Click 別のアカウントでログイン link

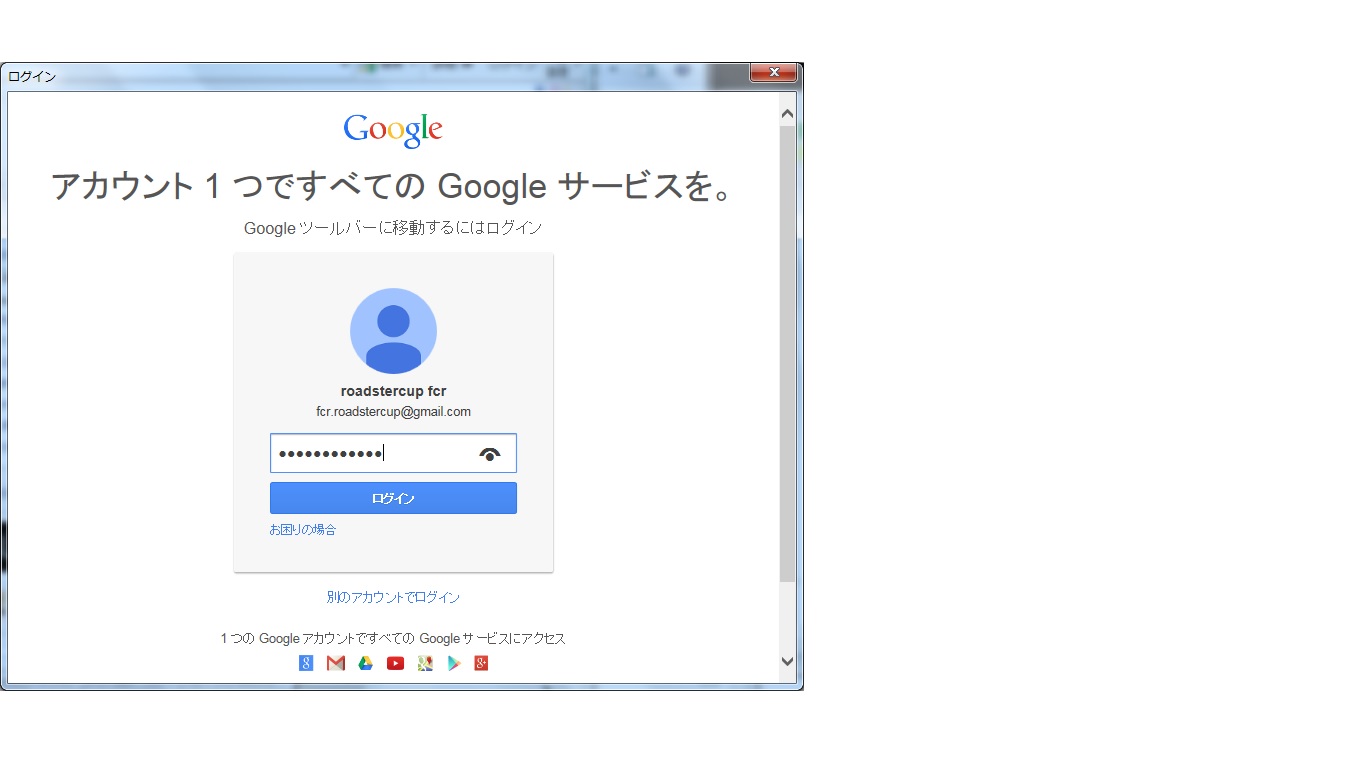pyautogui.click(x=393, y=597)
